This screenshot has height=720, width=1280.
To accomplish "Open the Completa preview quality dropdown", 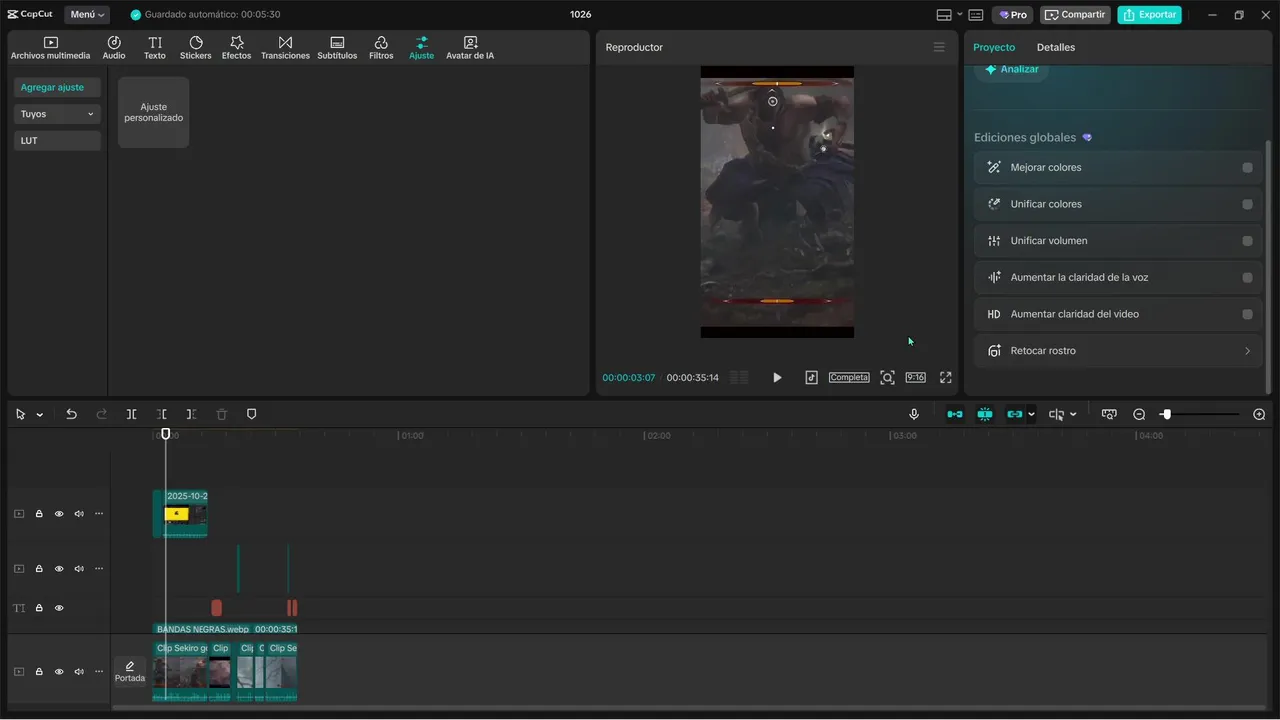I will pos(849,378).
